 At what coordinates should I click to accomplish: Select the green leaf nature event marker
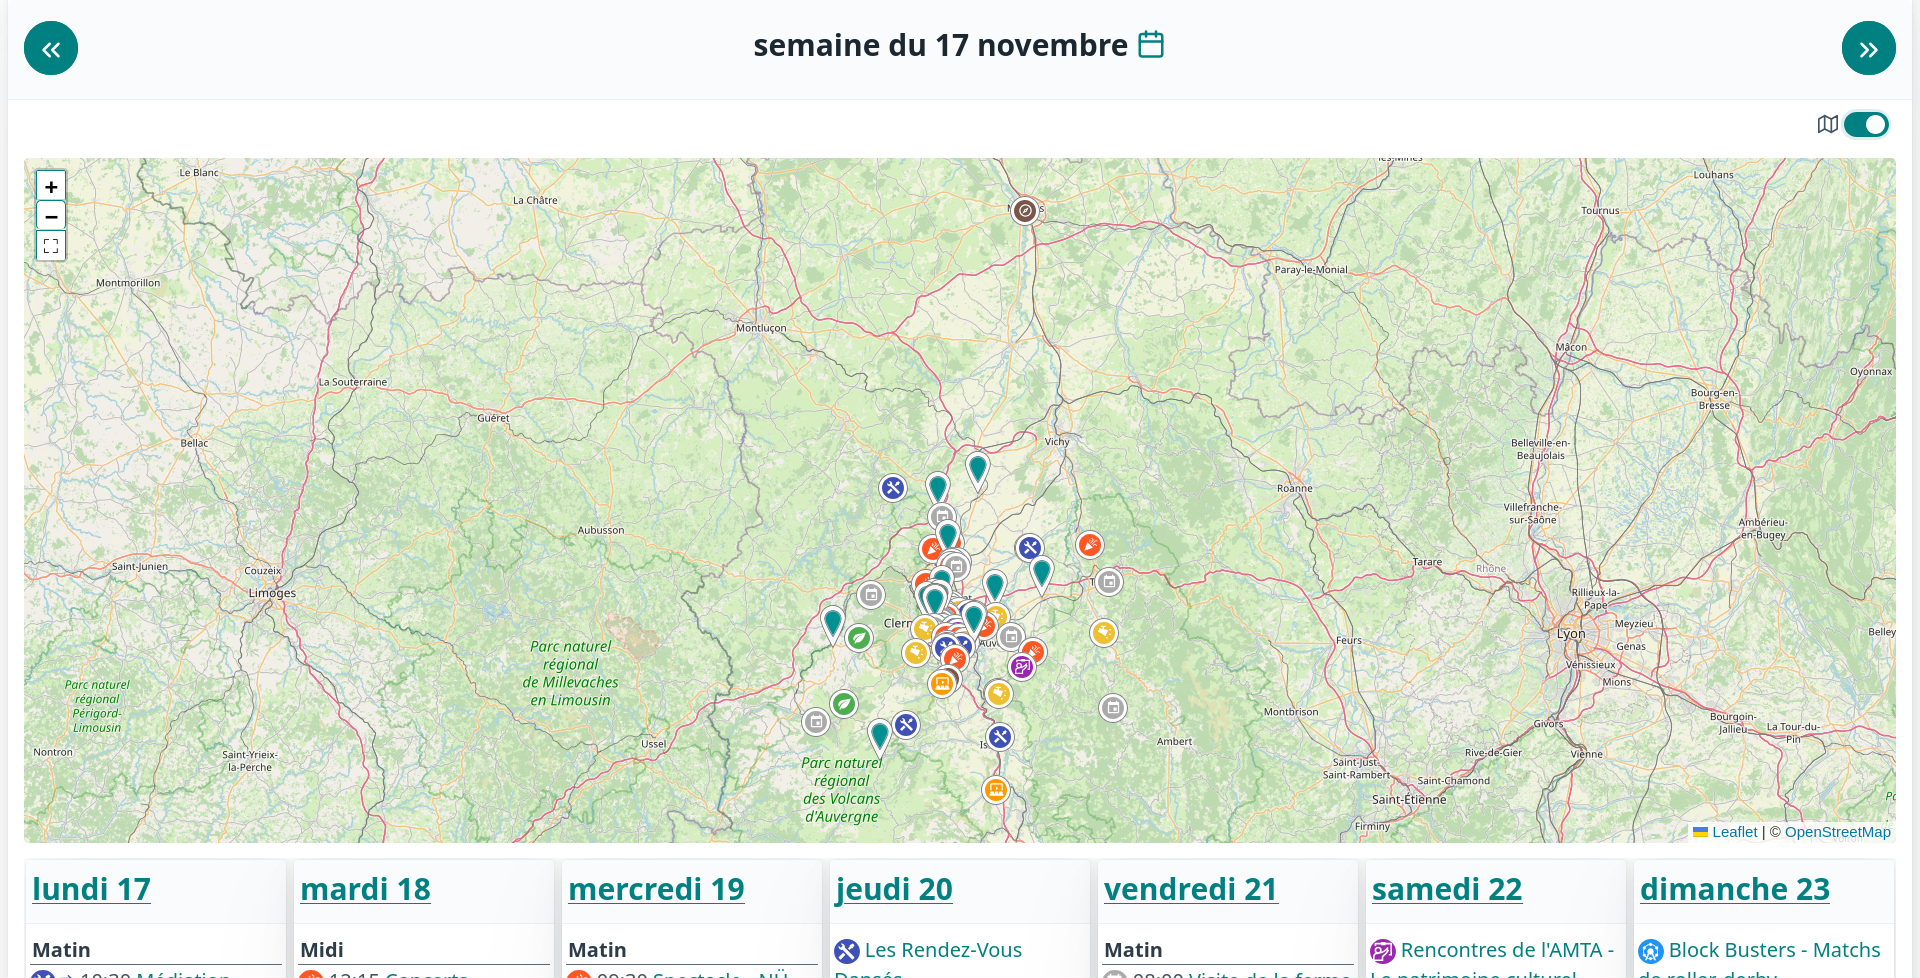click(x=858, y=637)
